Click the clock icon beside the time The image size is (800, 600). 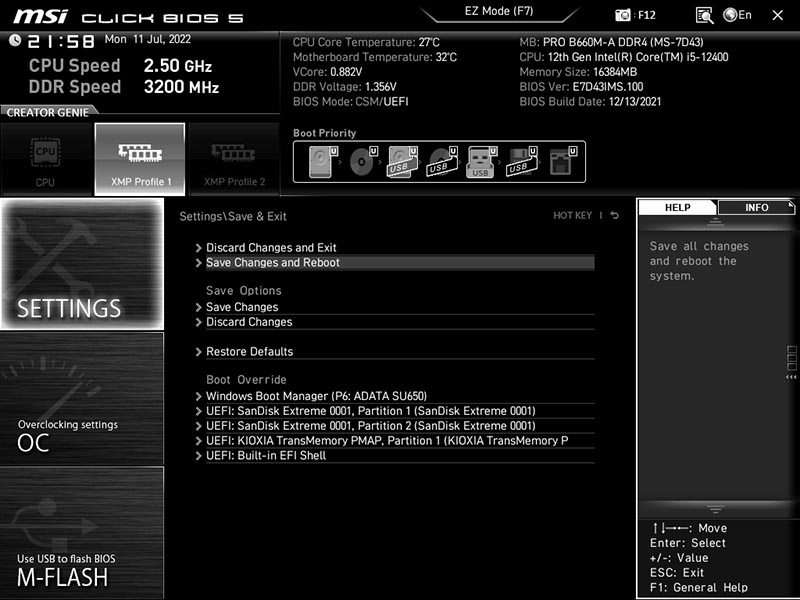[15, 40]
